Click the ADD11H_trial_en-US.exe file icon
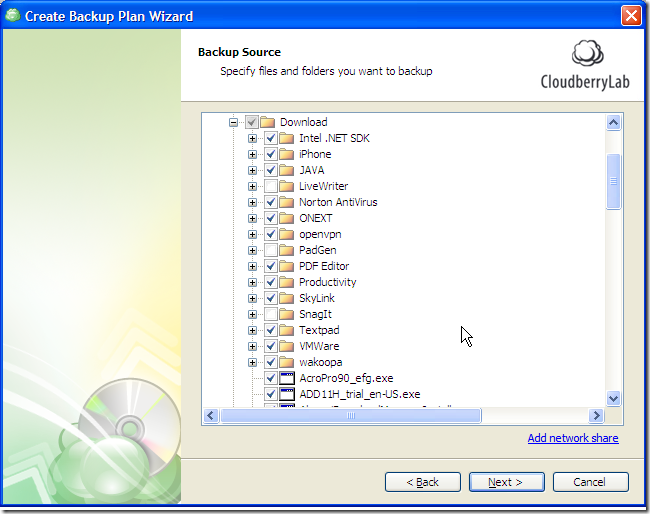 coord(286,394)
